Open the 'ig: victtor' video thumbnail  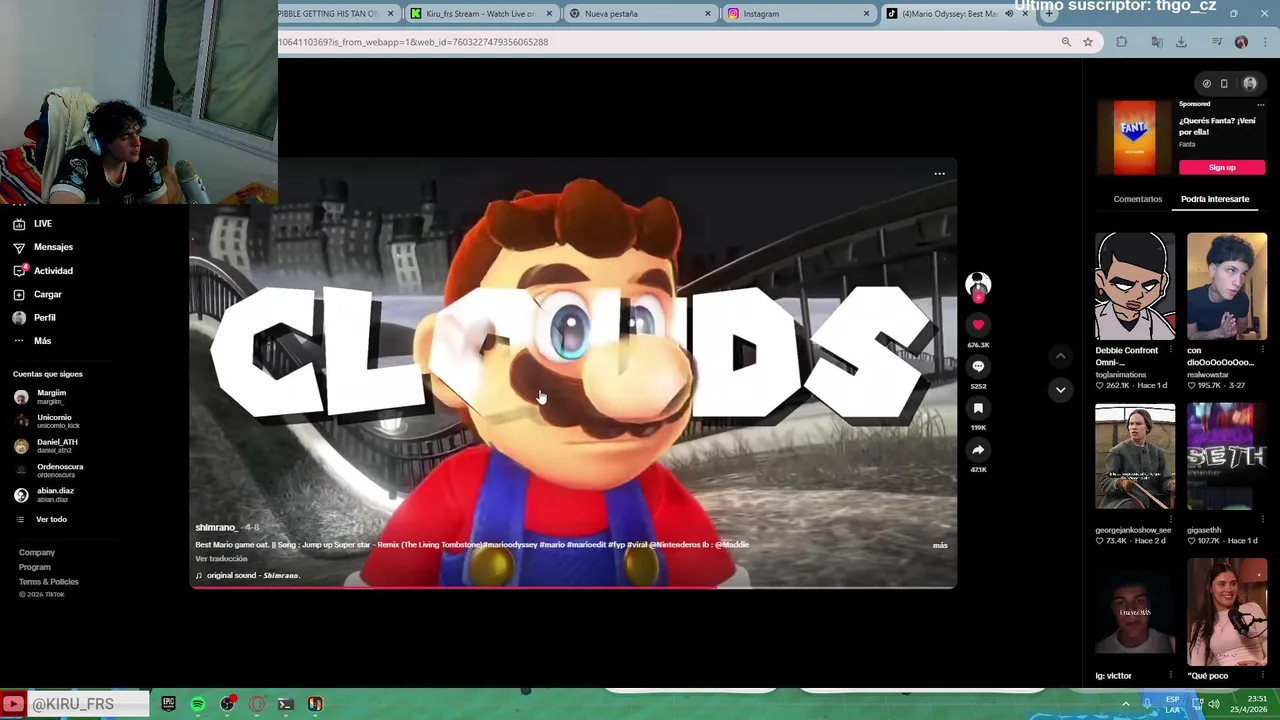click(1135, 613)
